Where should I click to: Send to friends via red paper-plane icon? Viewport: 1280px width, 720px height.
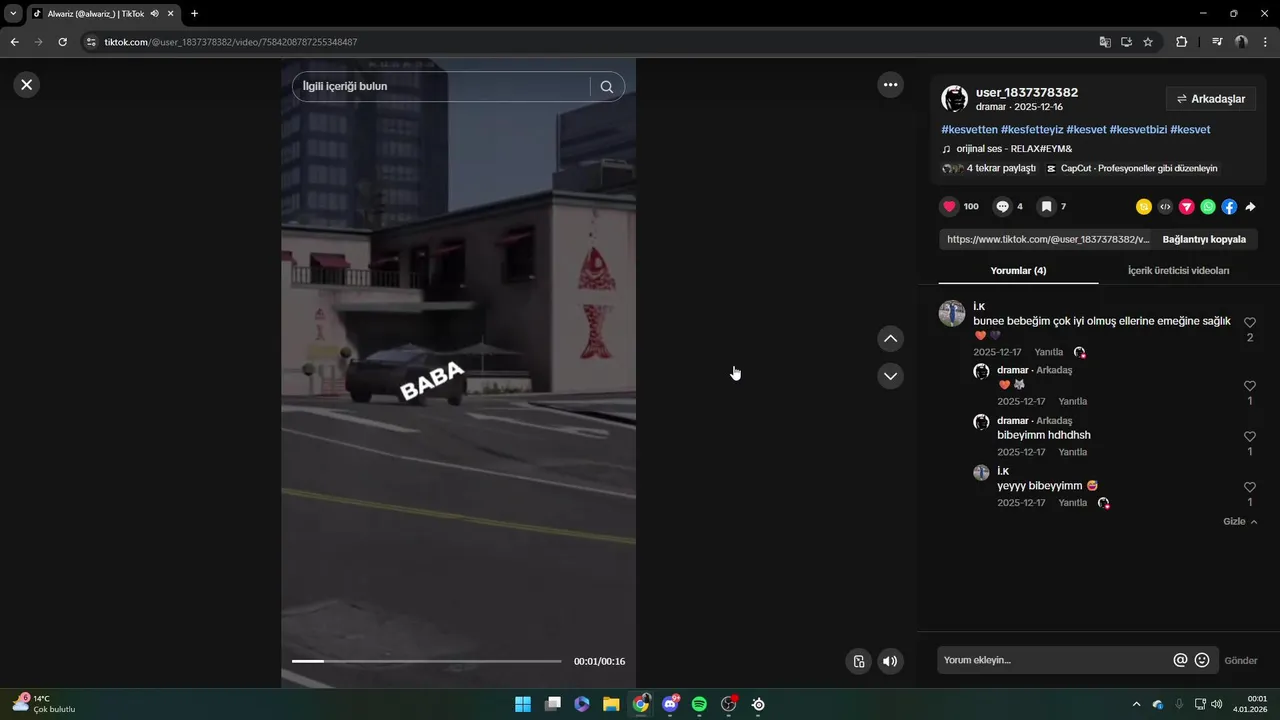(1187, 207)
